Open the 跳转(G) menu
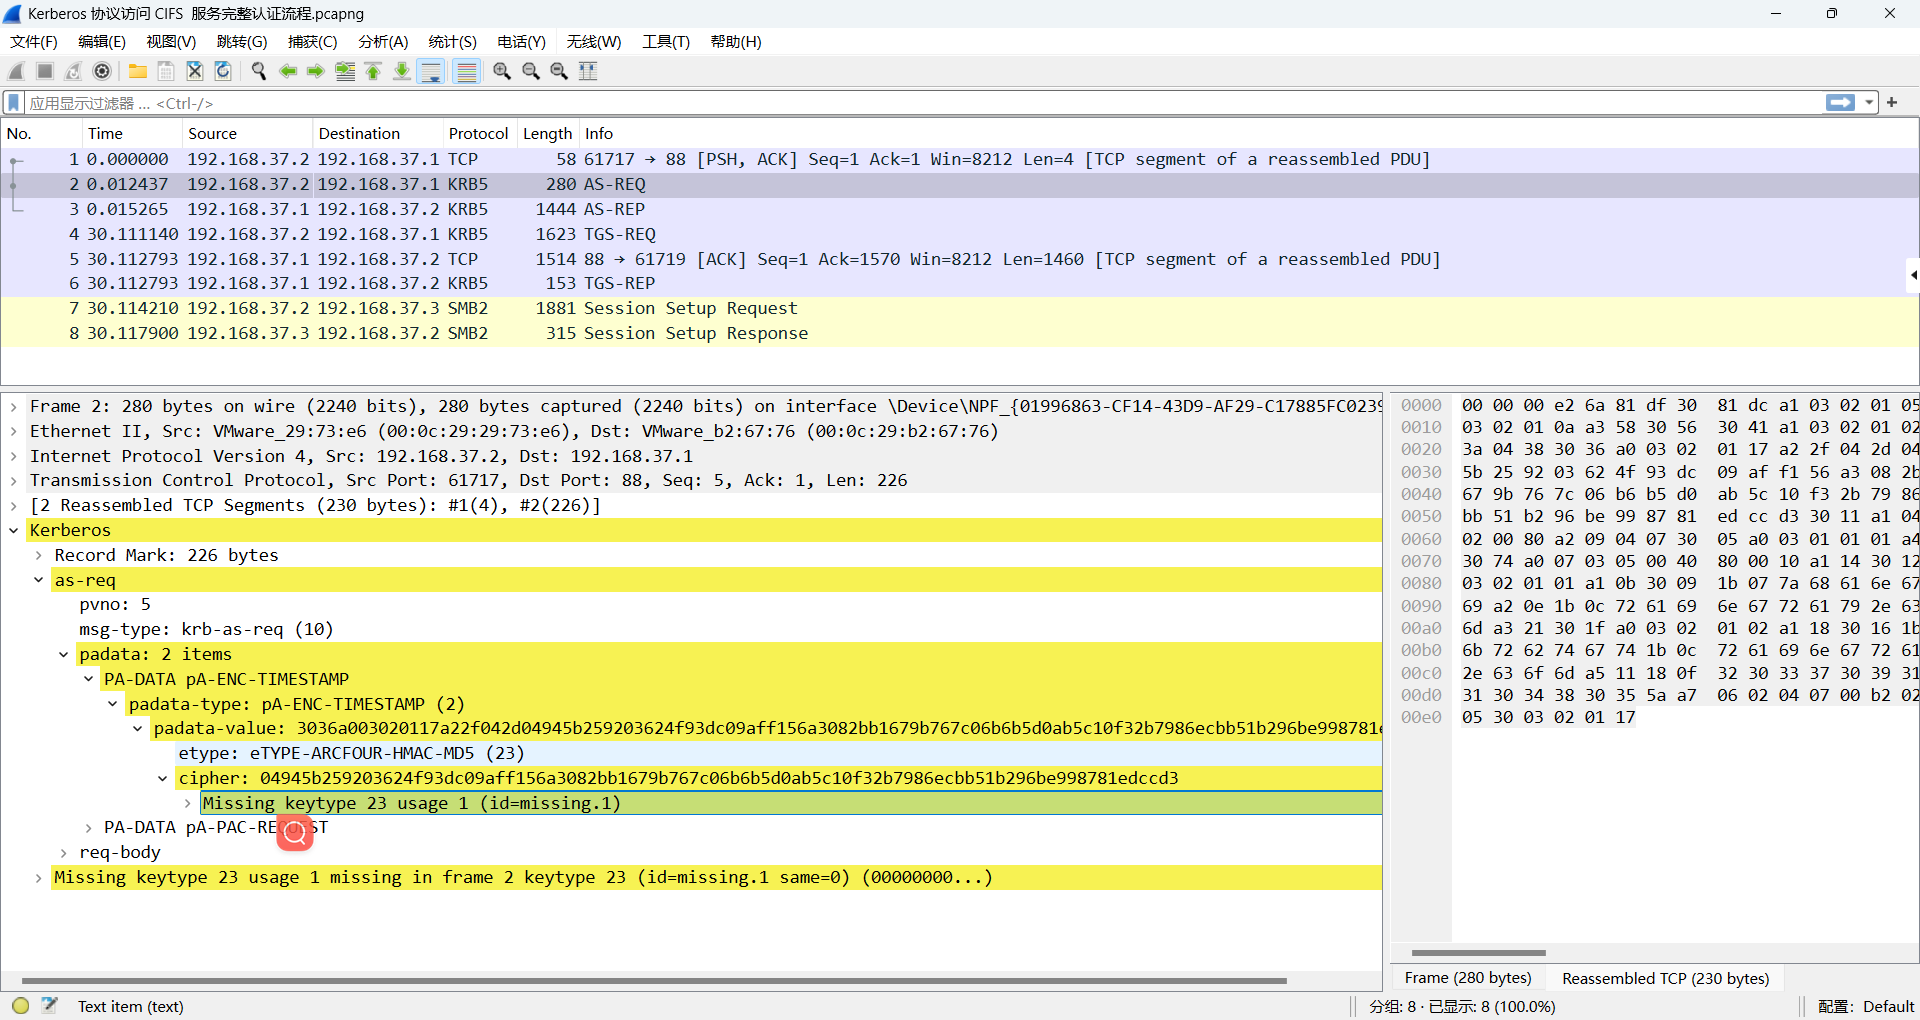 [x=242, y=42]
